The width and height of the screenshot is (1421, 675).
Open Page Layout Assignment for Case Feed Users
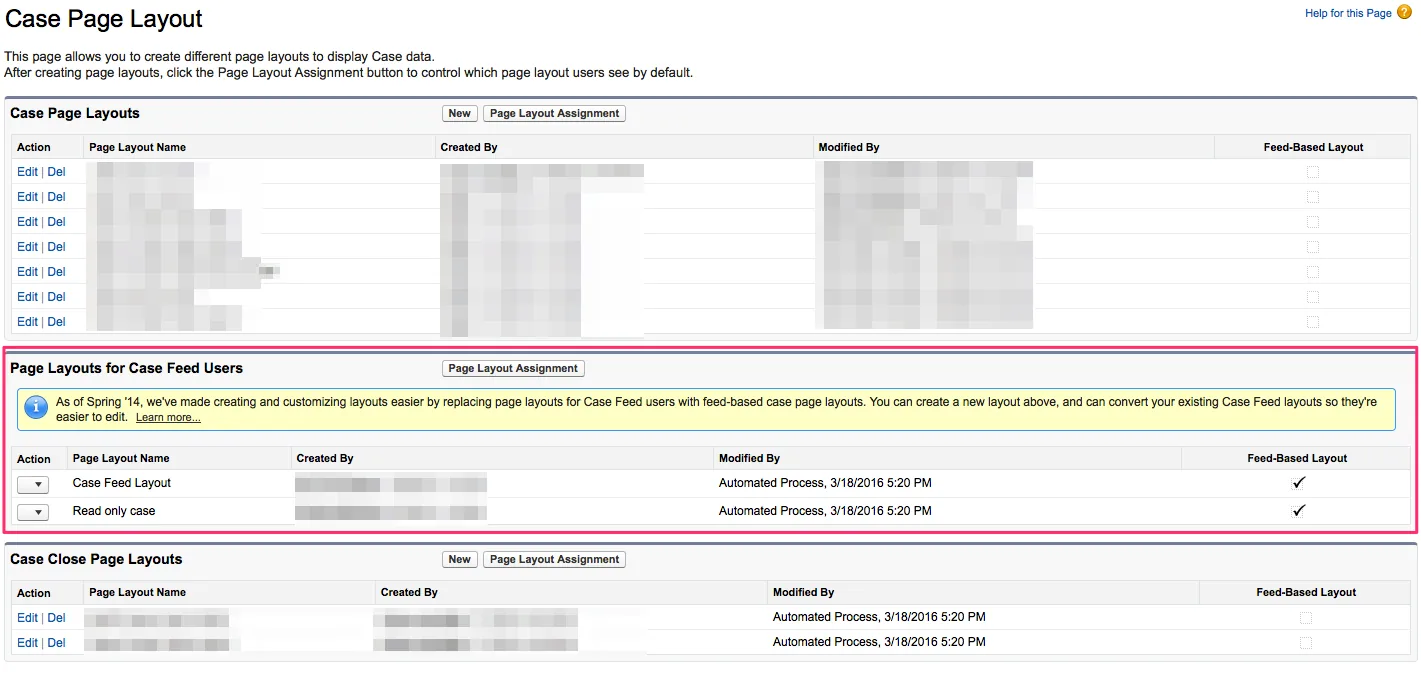click(x=513, y=369)
